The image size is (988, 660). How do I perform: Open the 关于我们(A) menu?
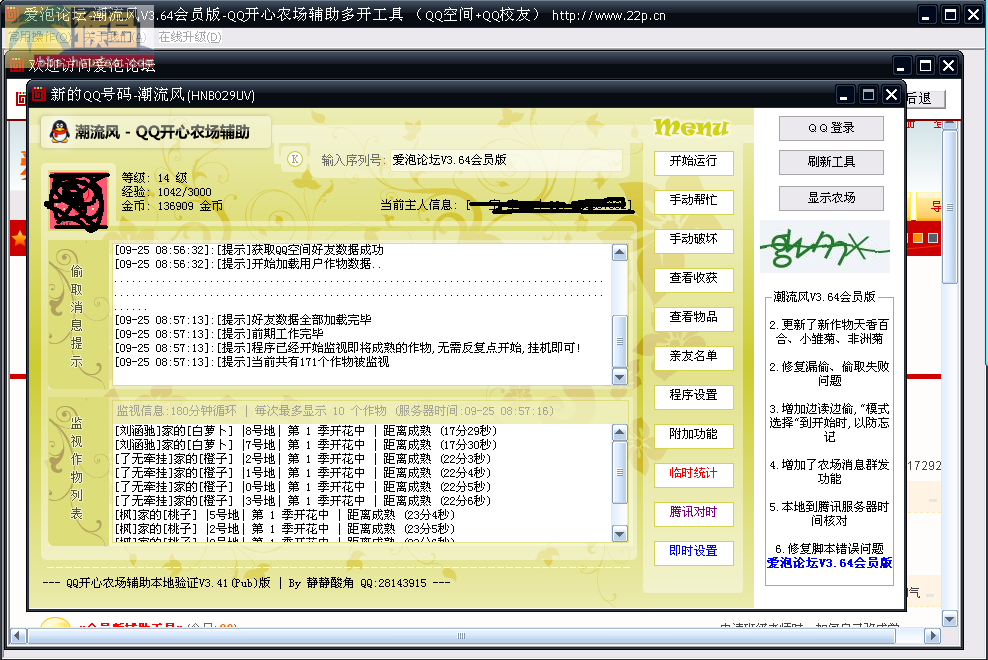click(x=115, y=37)
